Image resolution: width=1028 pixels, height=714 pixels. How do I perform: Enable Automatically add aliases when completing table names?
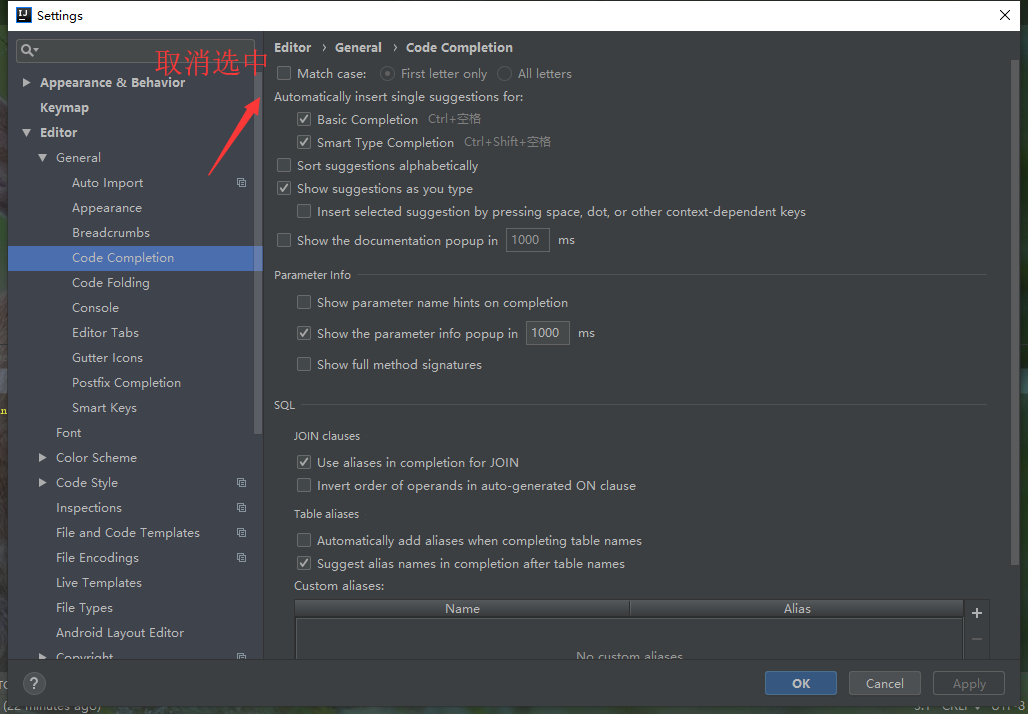[304, 541]
